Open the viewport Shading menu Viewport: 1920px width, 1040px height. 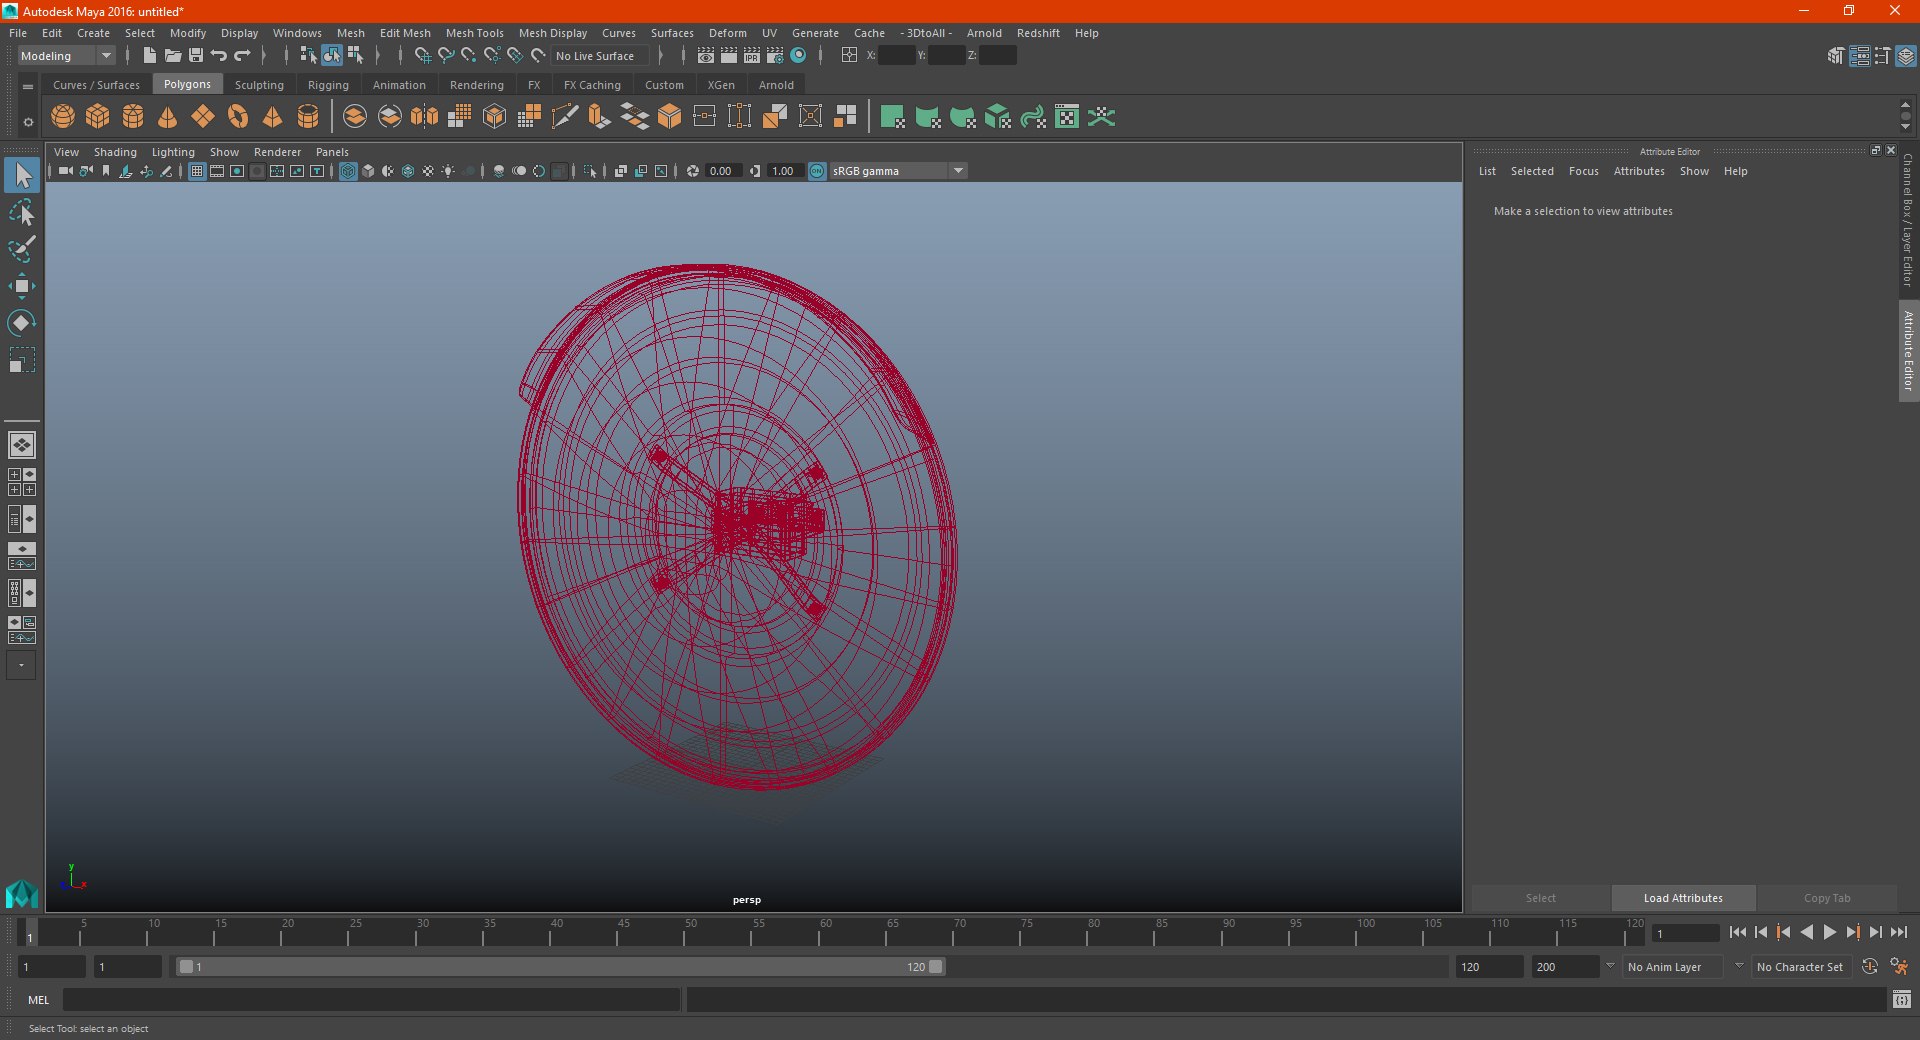115,152
